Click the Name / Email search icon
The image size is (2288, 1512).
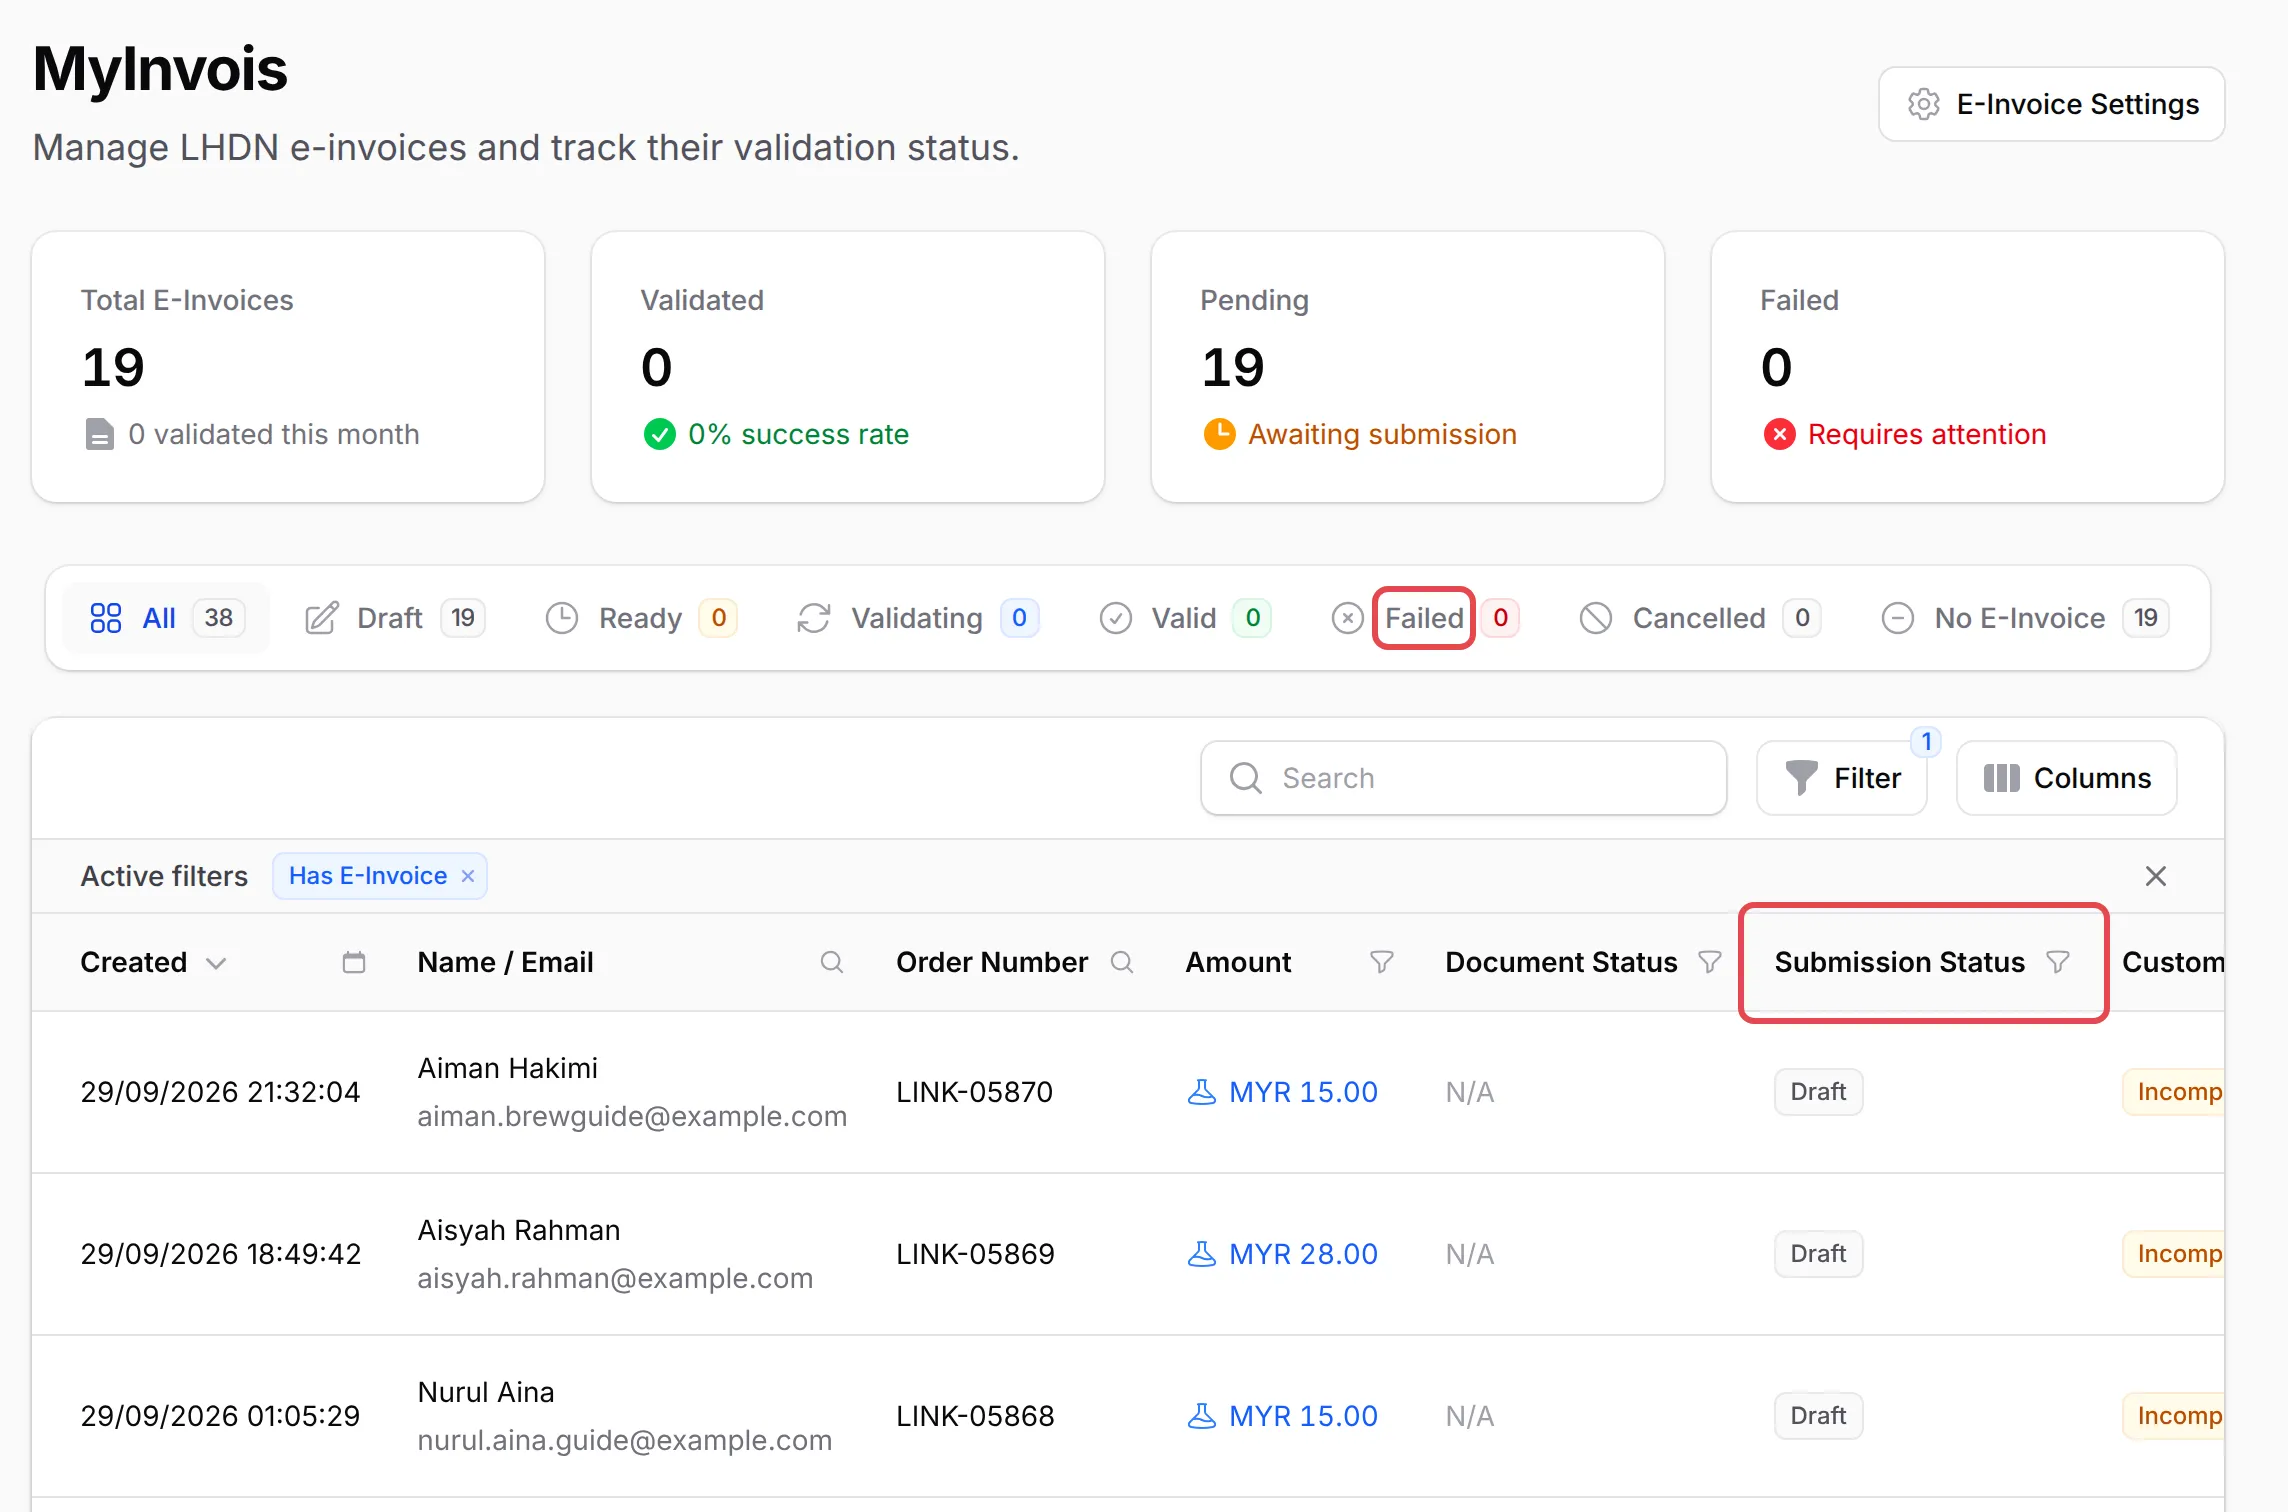(x=832, y=962)
